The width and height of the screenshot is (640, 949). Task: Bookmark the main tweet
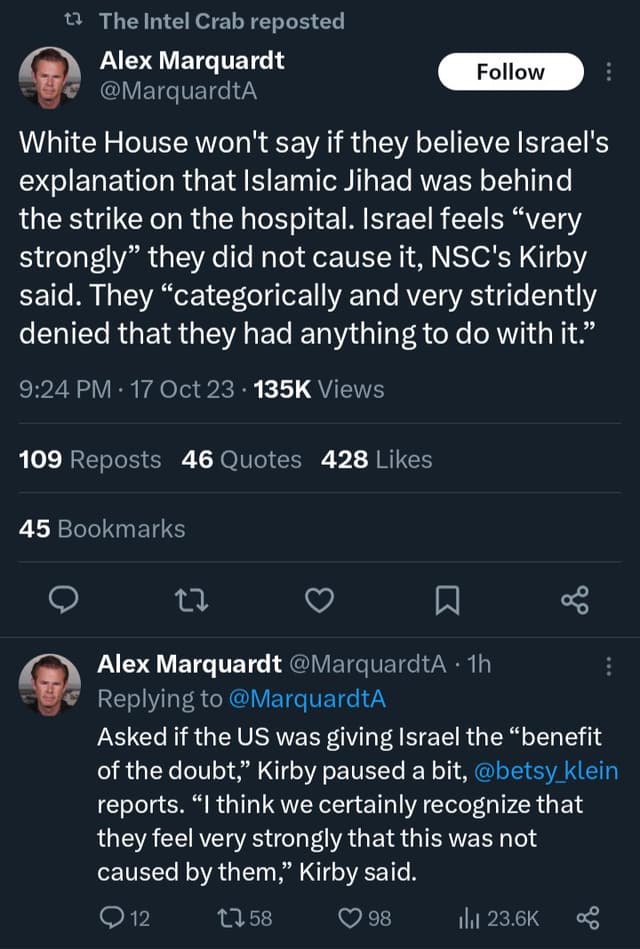pyautogui.click(x=447, y=600)
